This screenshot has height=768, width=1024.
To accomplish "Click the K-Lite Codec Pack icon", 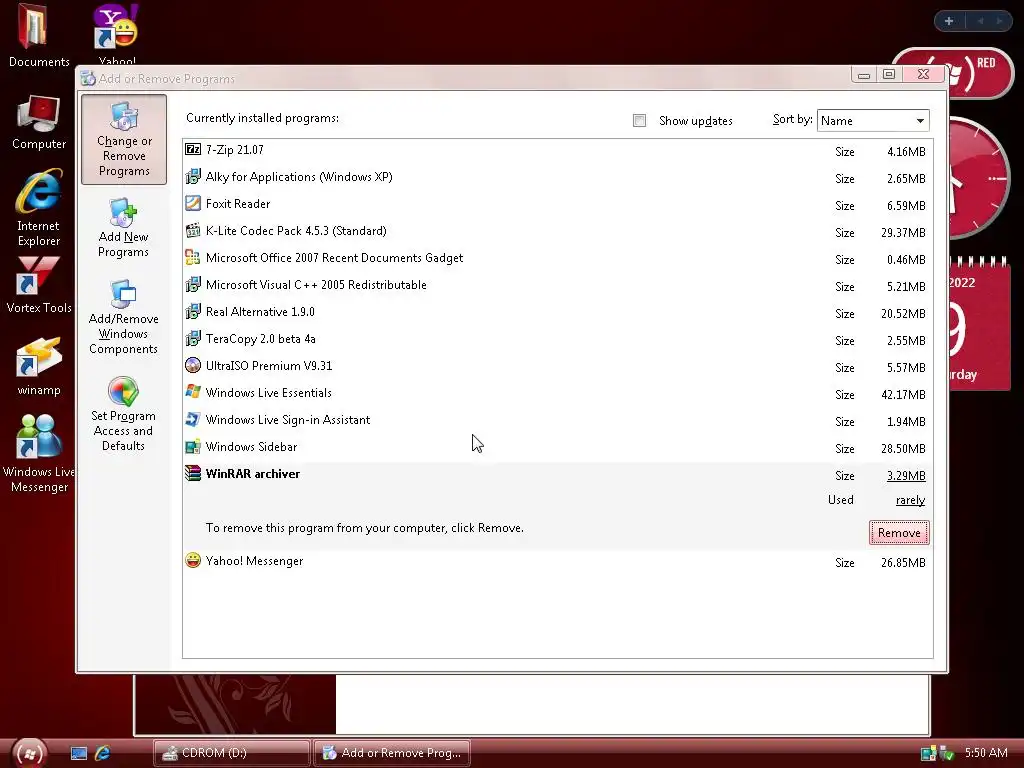I will click(x=193, y=231).
